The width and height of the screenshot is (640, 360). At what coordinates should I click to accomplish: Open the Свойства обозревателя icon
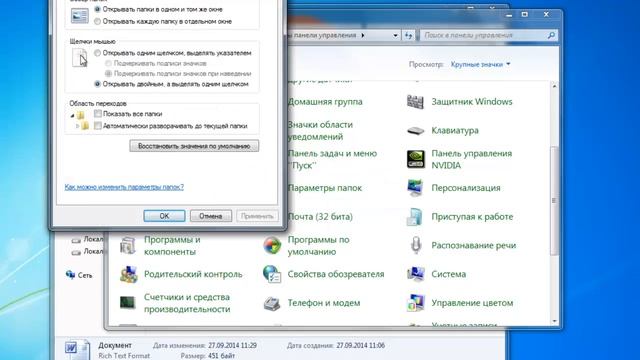pyautogui.click(x=272, y=274)
